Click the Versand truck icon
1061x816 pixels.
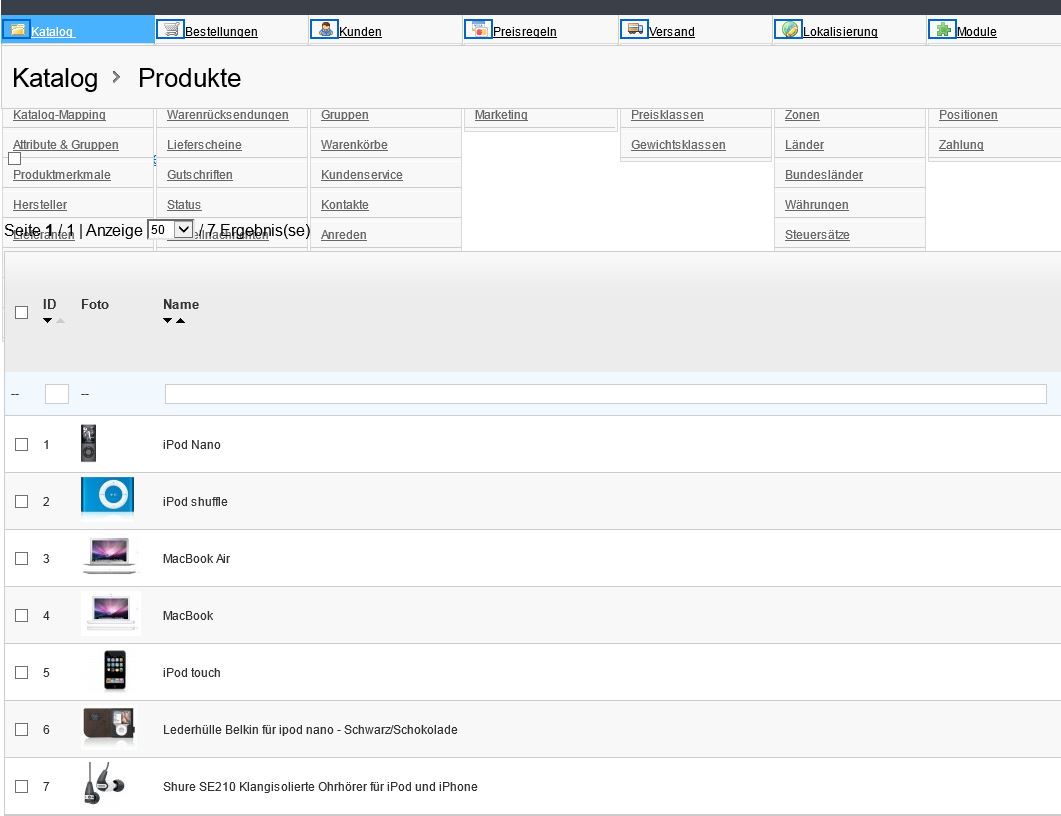(634, 29)
